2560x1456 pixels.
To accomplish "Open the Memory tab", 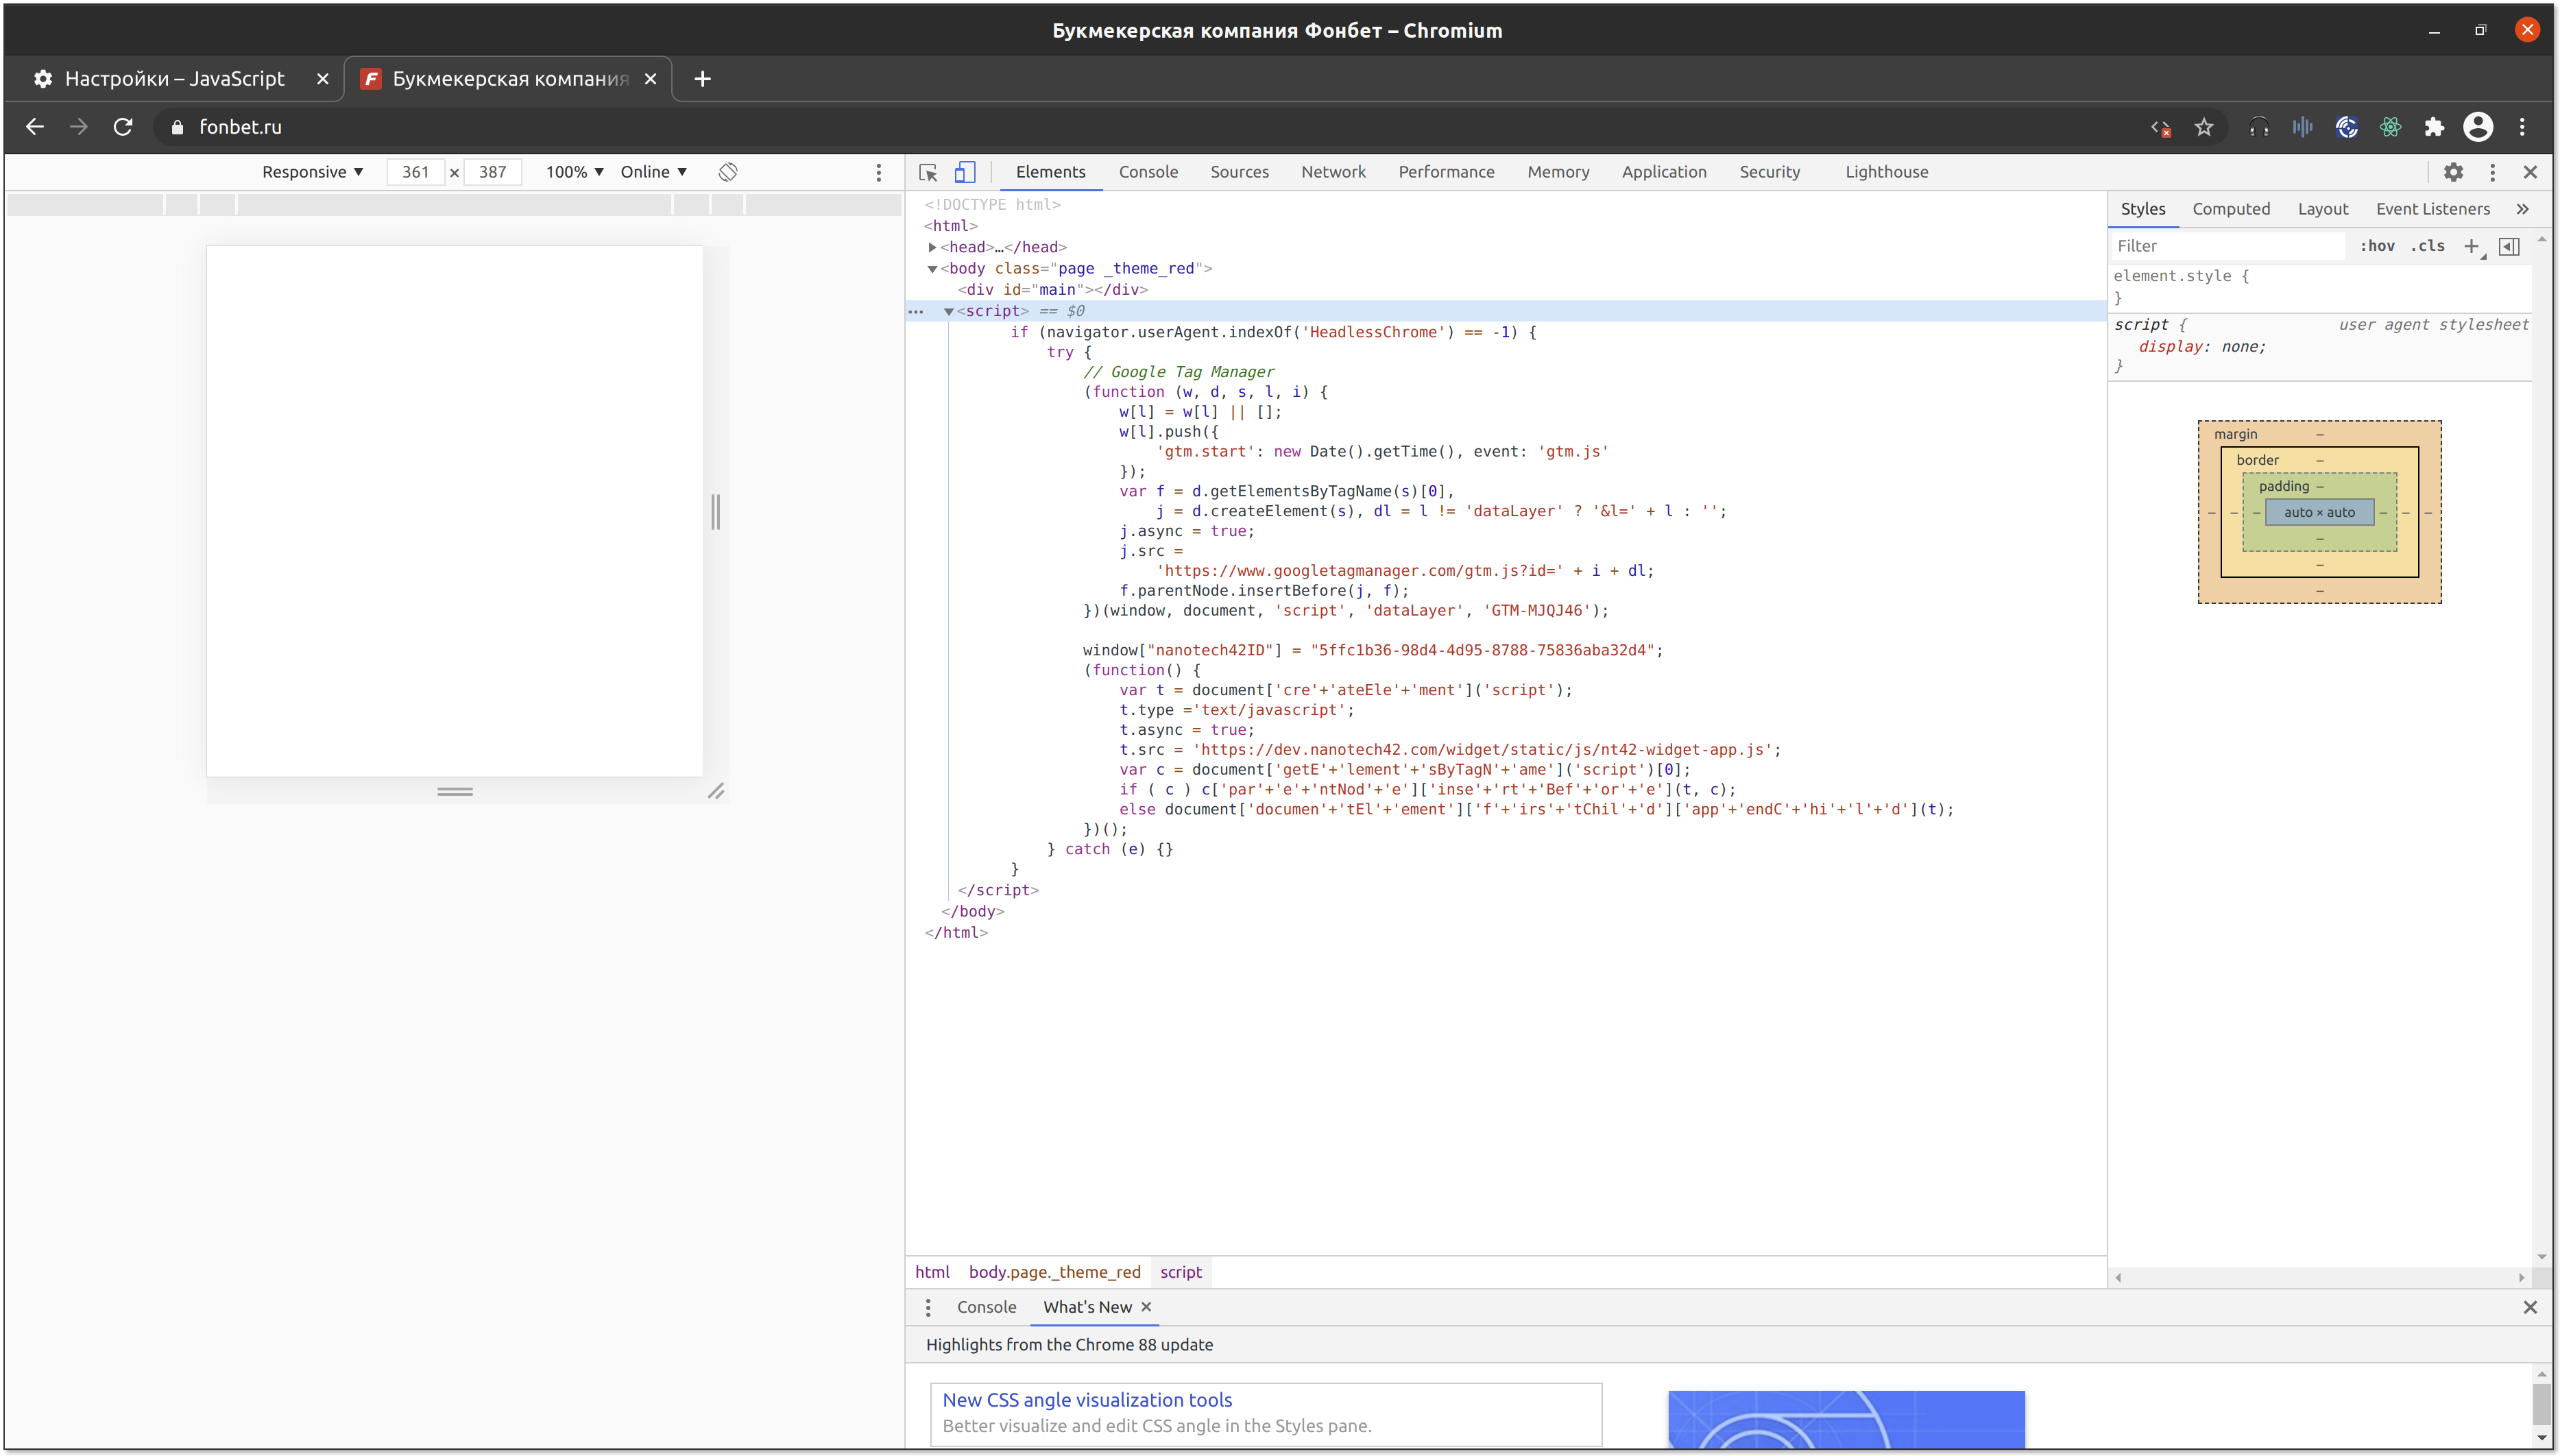I will (1558, 172).
